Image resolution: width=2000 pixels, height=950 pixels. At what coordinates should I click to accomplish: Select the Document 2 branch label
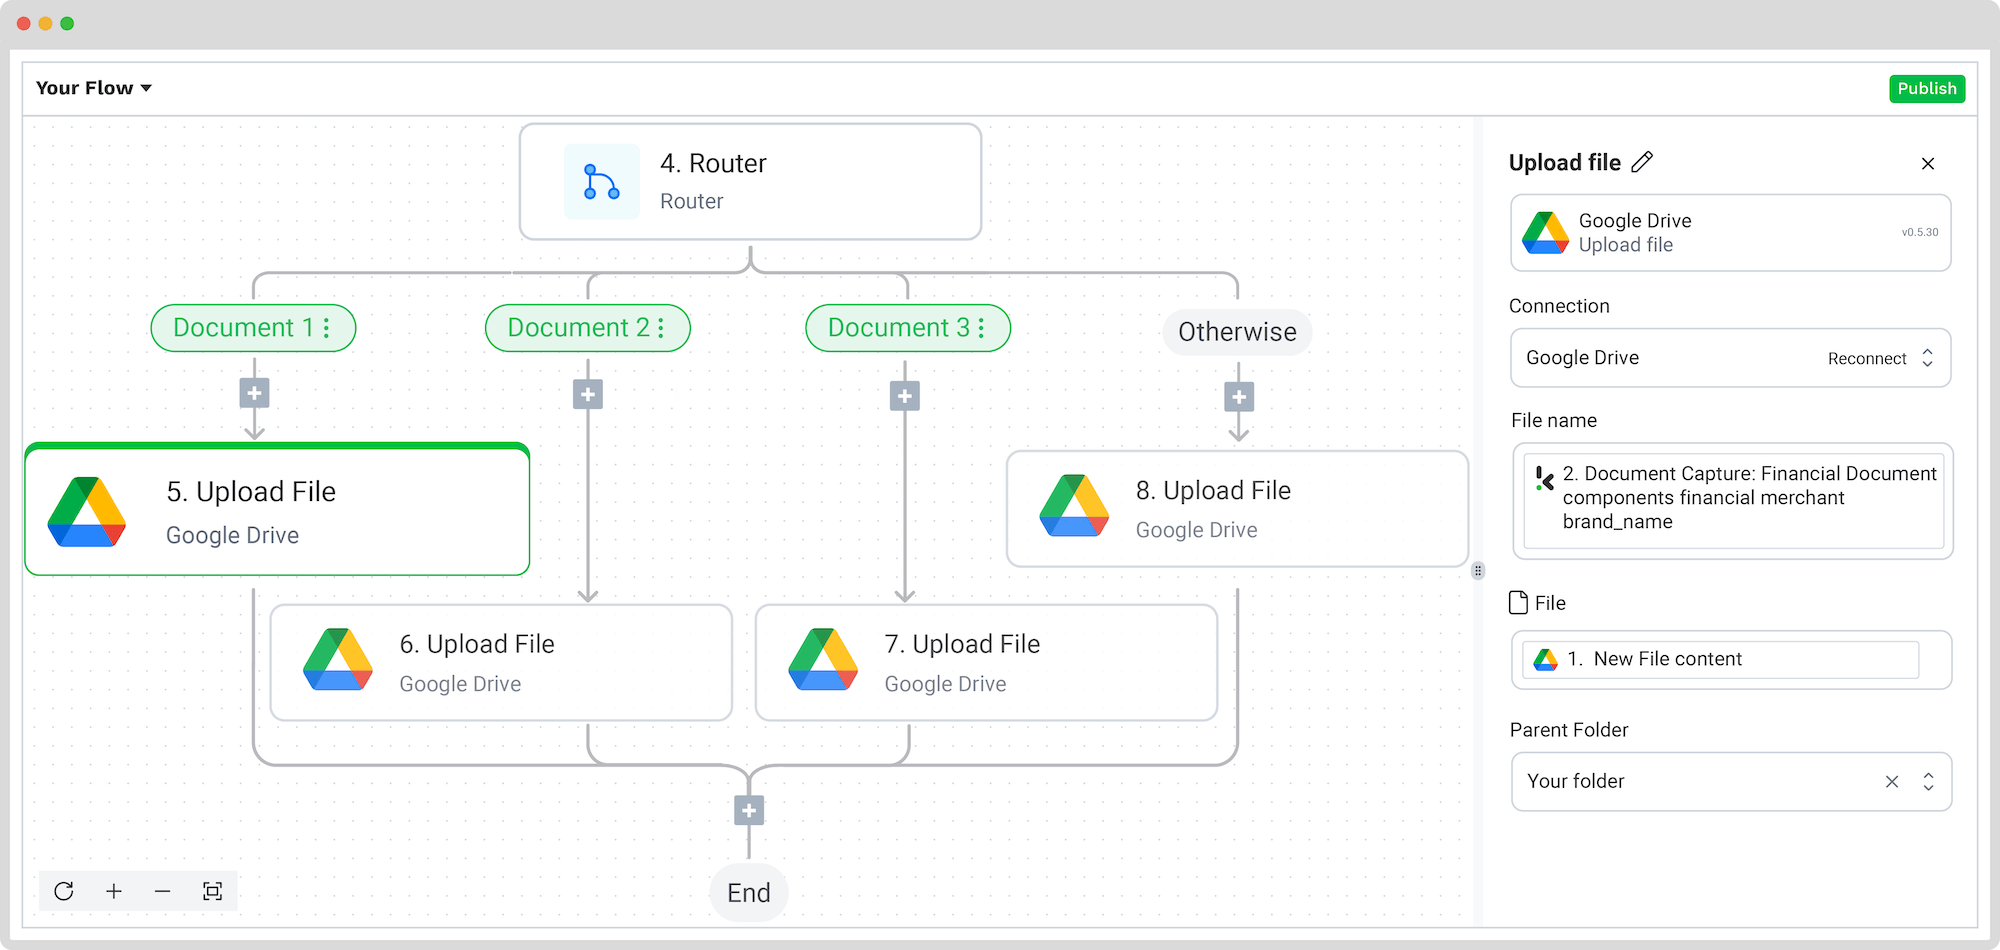[x=588, y=328]
